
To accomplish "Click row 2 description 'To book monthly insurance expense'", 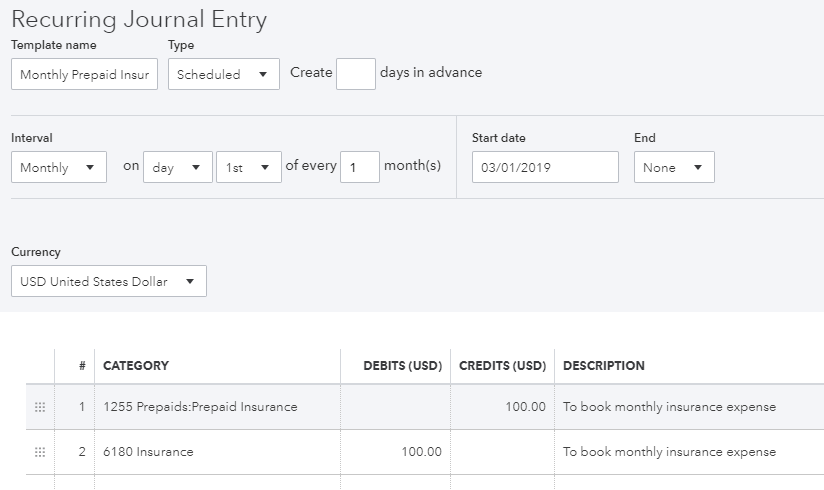I will click(669, 452).
